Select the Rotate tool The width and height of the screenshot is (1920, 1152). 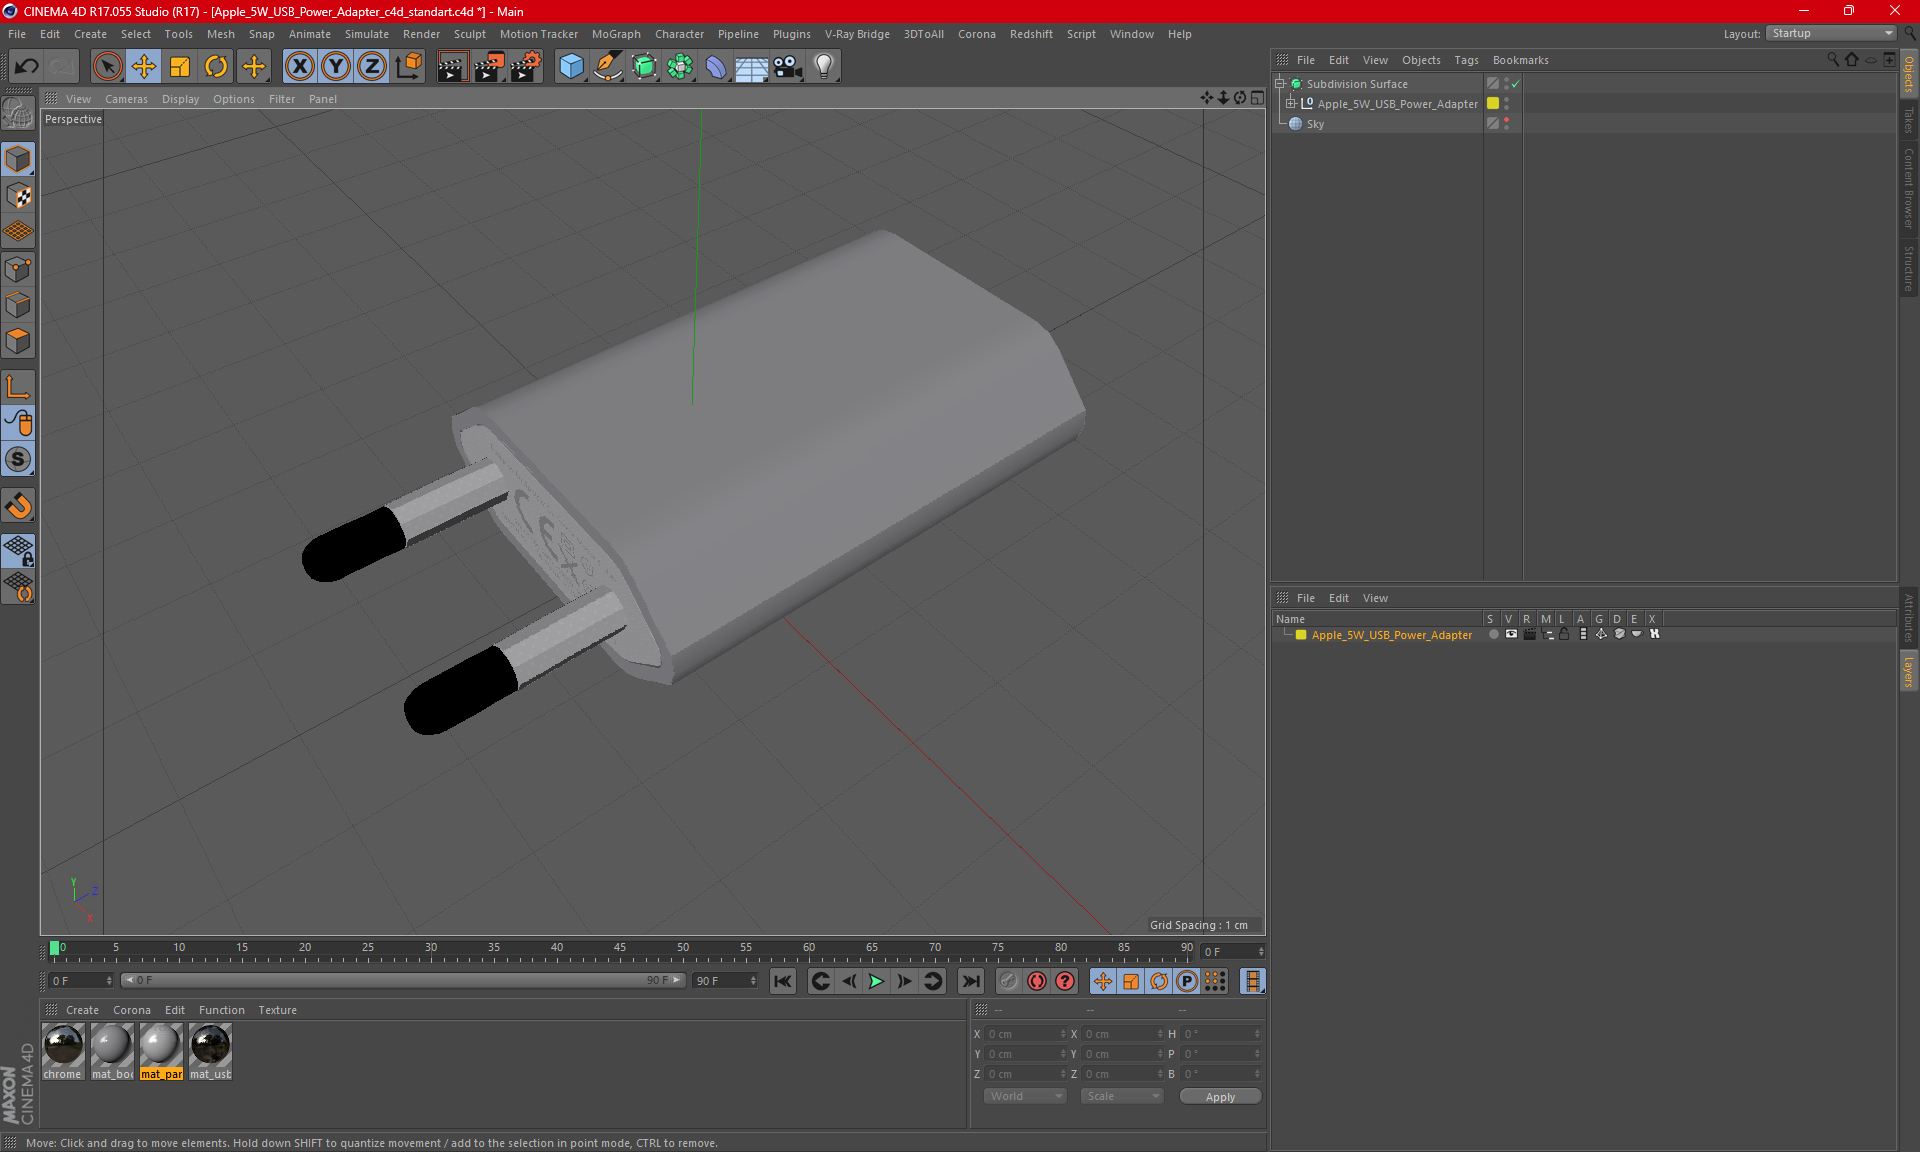[x=216, y=67]
